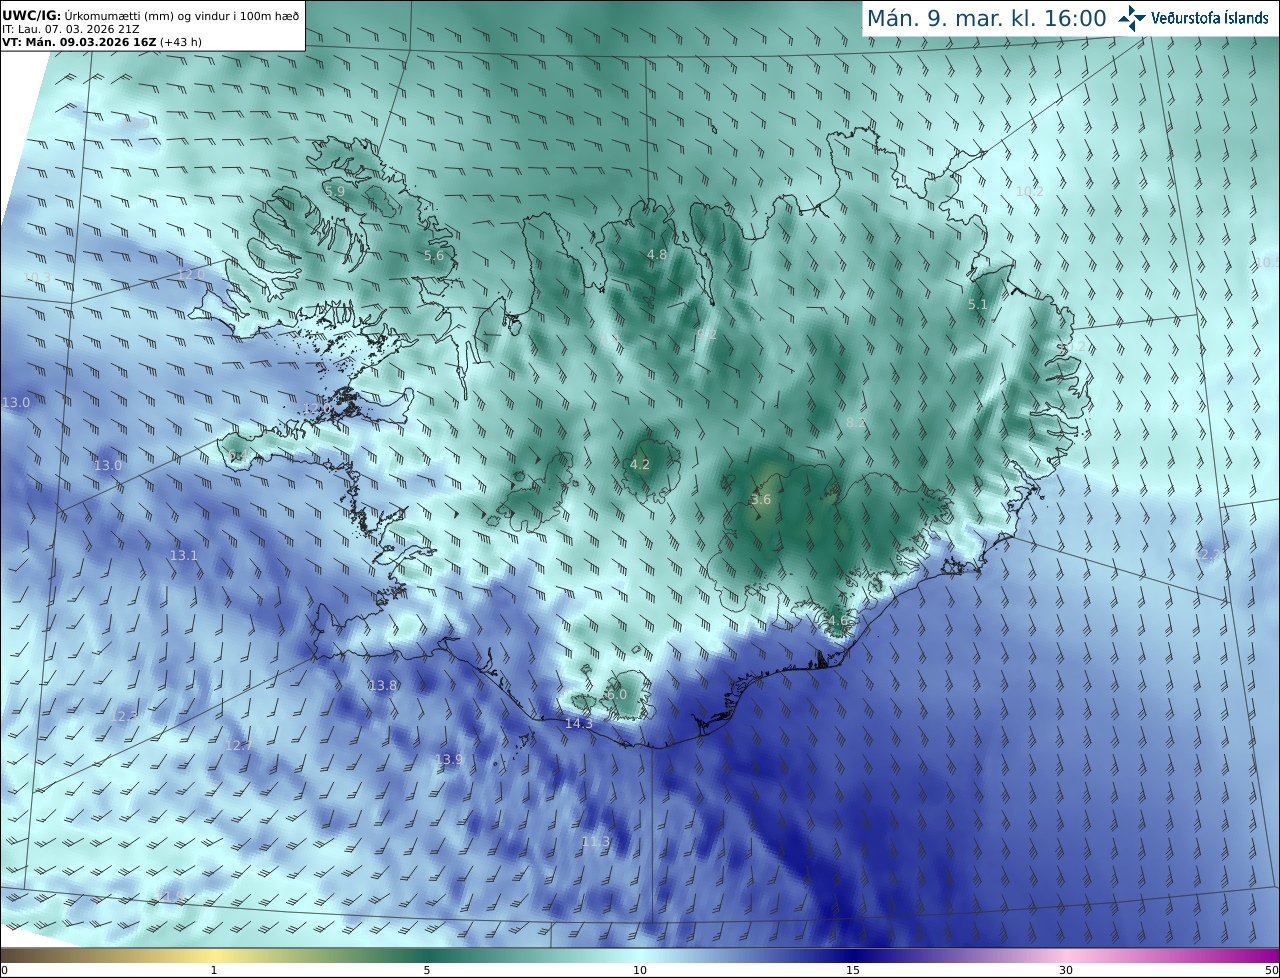
Task: Click the 4.2 value on the central glacier
Action: (x=640, y=464)
